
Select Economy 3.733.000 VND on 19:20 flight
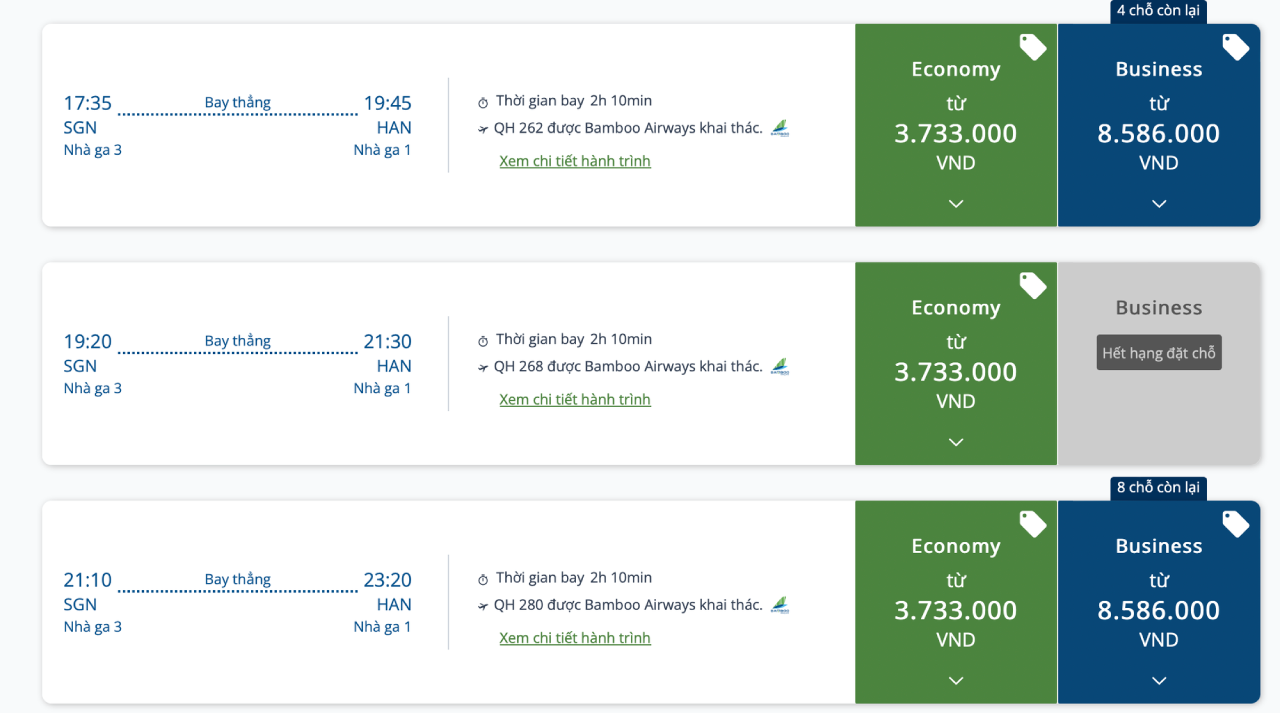pyautogui.click(x=956, y=371)
